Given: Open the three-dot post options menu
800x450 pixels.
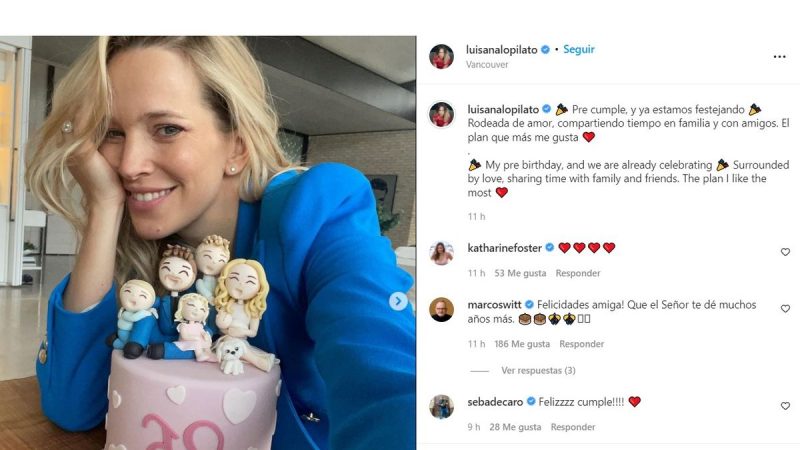Looking at the screenshot, I should tap(779, 57).
